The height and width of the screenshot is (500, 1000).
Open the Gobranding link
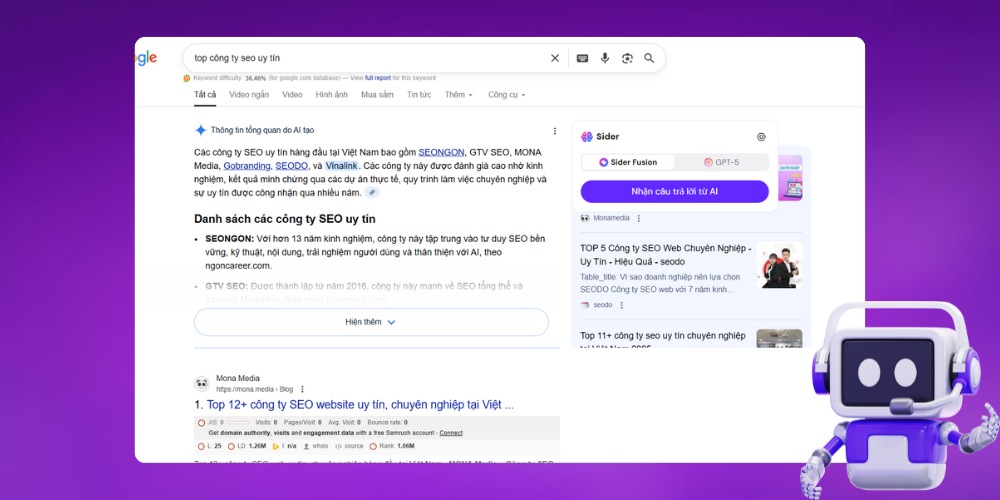247,166
